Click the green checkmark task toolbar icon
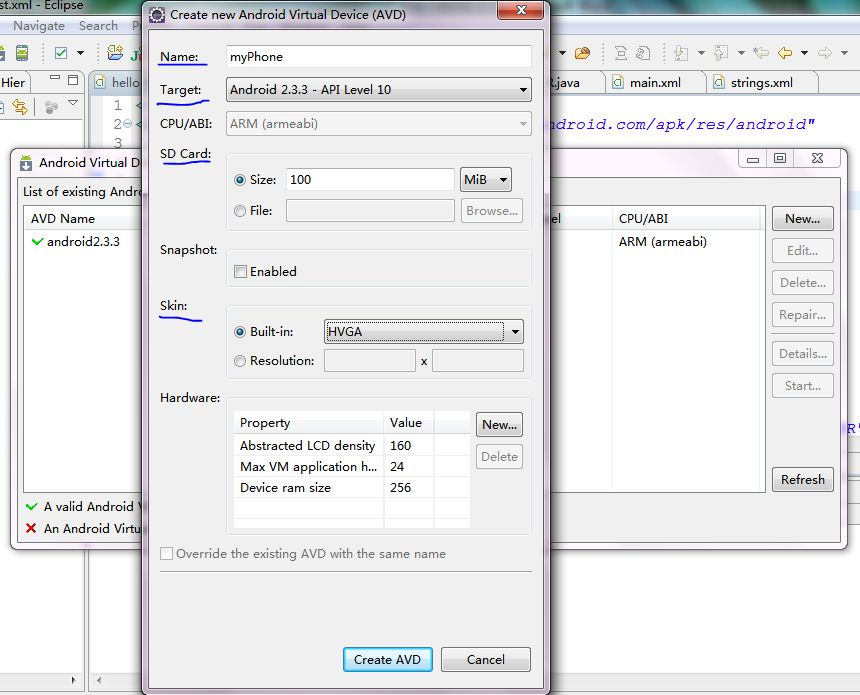 (x=61, y=53)
